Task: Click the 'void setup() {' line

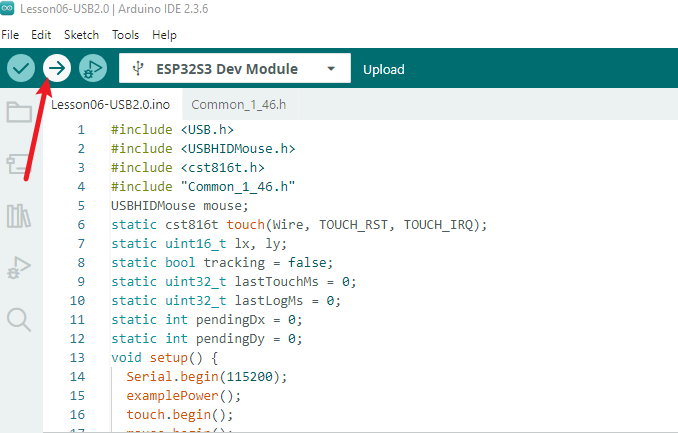Action: click(x=164, y=358)
